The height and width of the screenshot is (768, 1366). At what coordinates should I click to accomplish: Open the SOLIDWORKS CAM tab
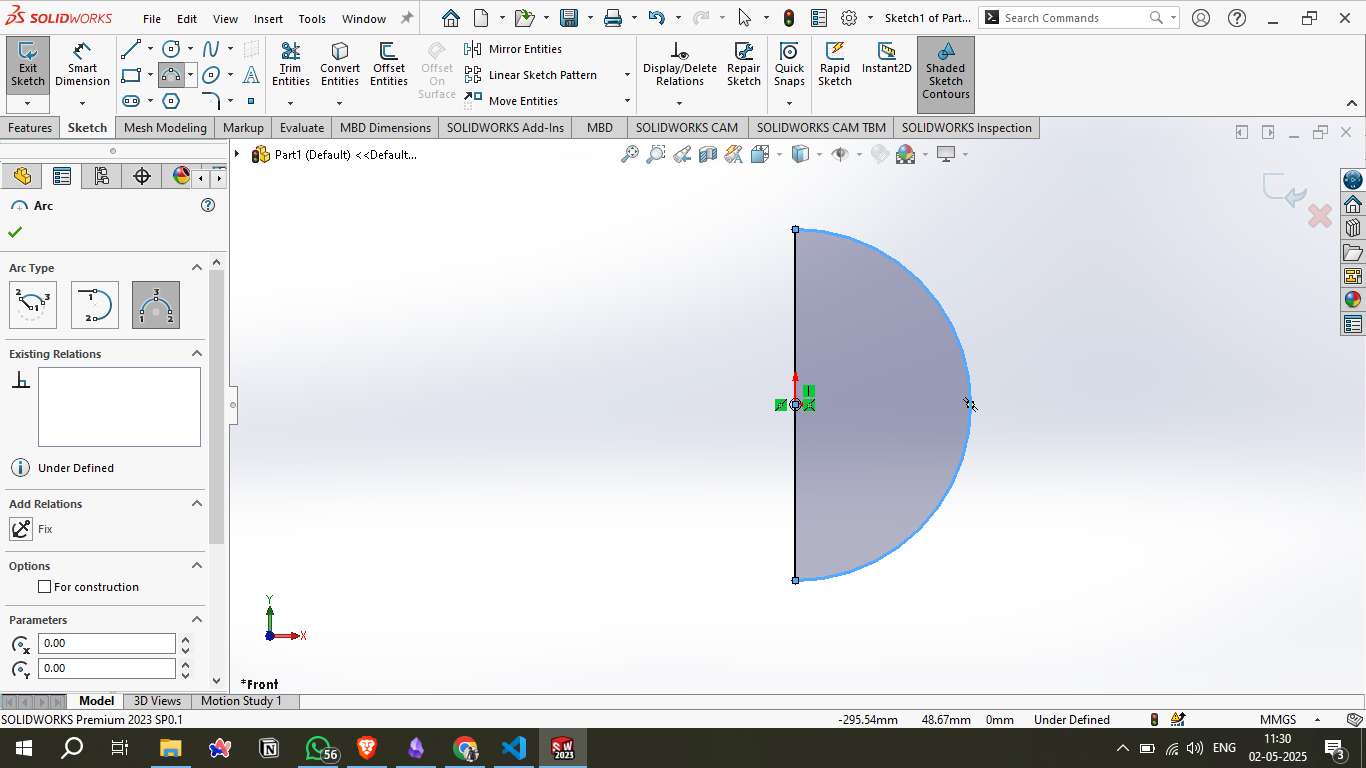pos(687,128)
